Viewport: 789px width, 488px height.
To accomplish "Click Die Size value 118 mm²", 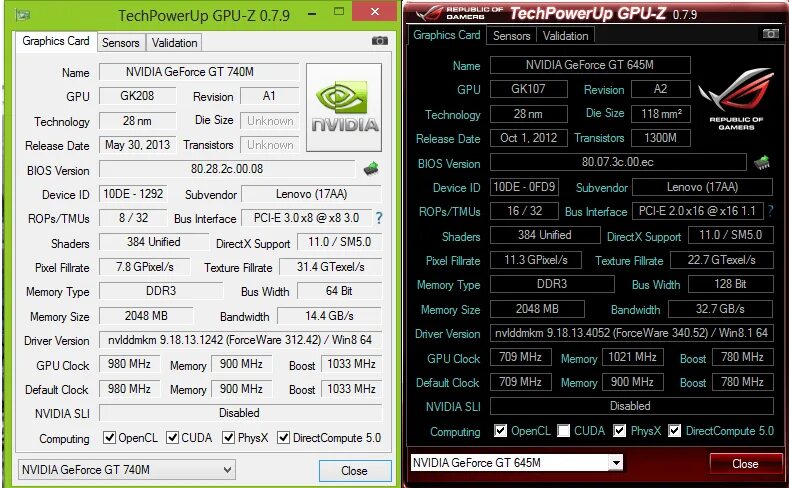I will [661, 114].
